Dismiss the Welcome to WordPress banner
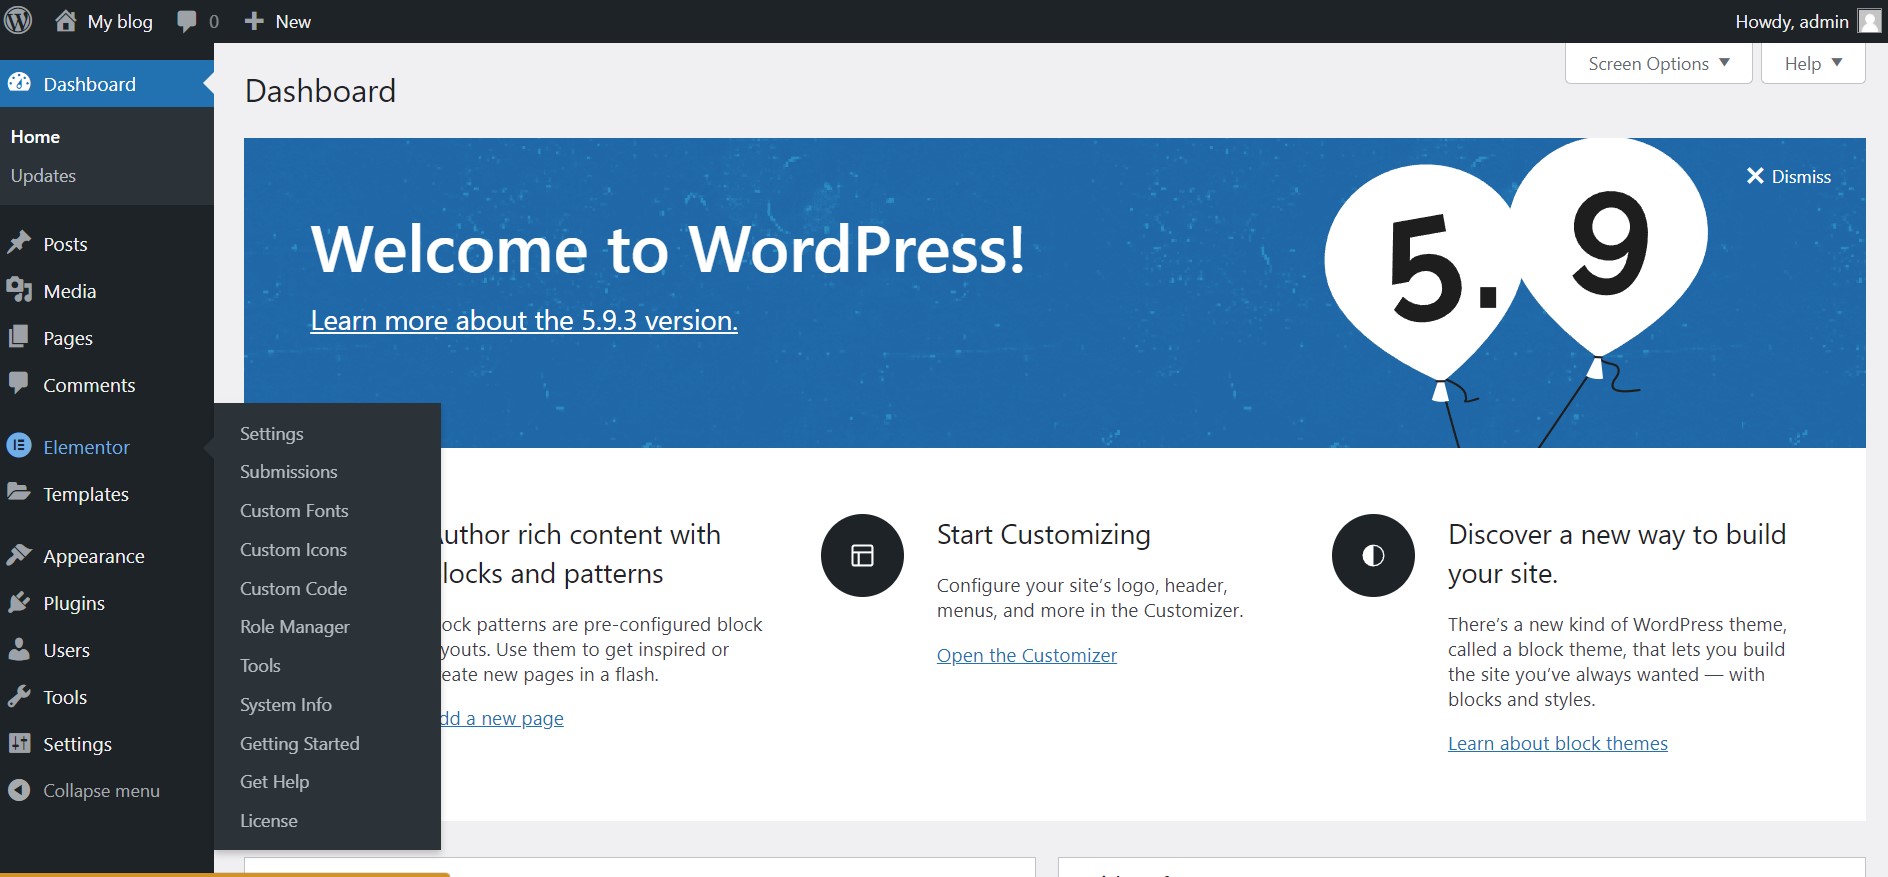This screenshot has height=877, width=1888. (x=1788, y=176)
